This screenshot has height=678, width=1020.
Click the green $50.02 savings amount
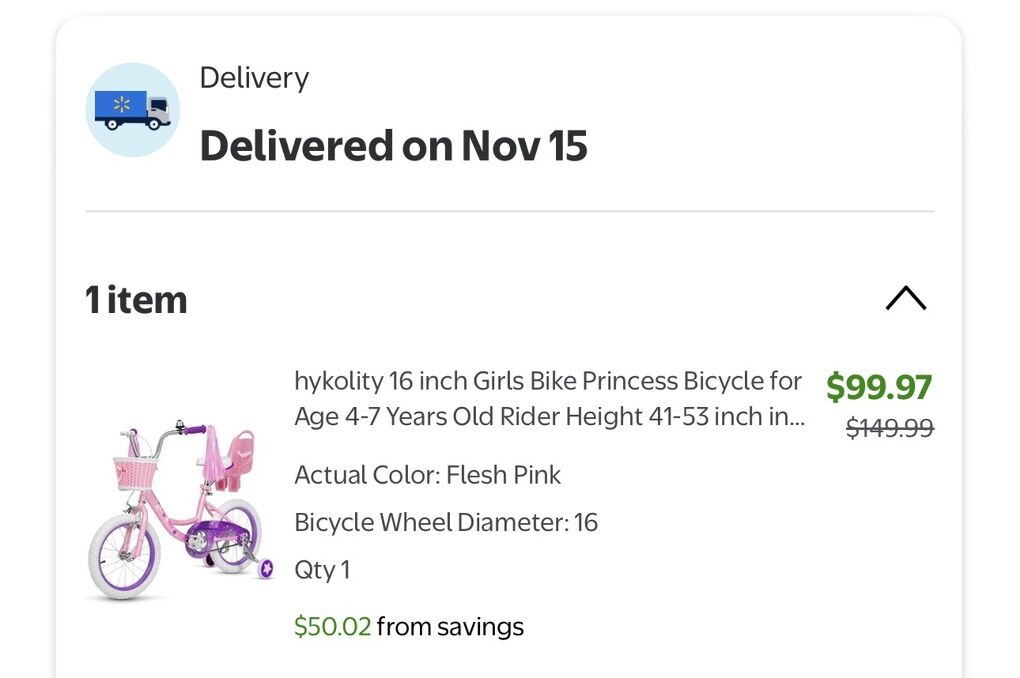coord(332,627)
